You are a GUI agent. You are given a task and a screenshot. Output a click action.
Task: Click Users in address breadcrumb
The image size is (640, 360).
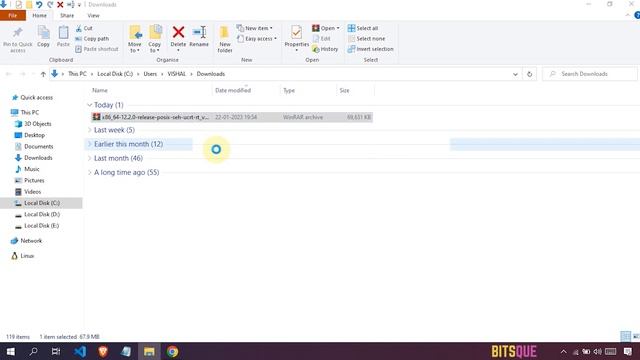pos(150,74)
